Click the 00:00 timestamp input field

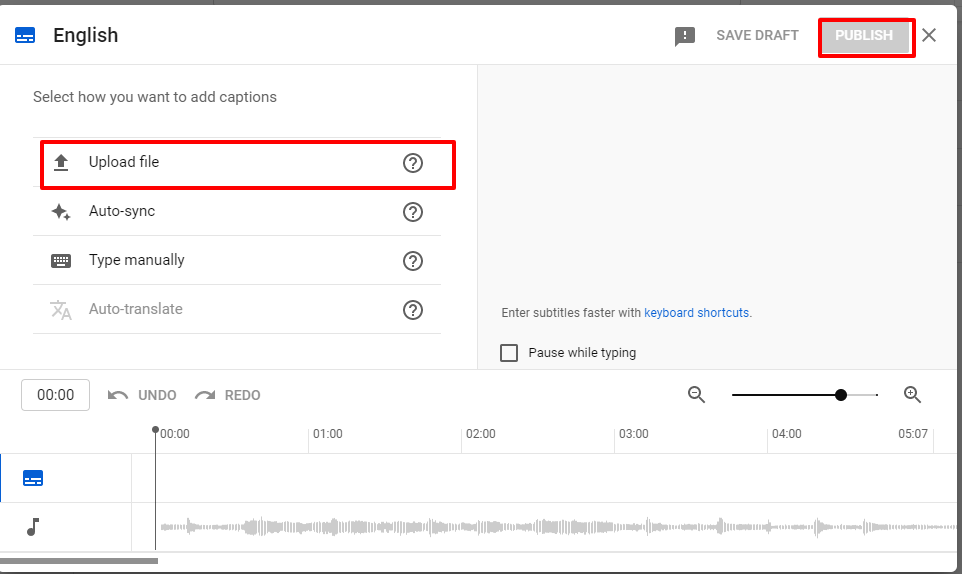click(x=56, y=395)
